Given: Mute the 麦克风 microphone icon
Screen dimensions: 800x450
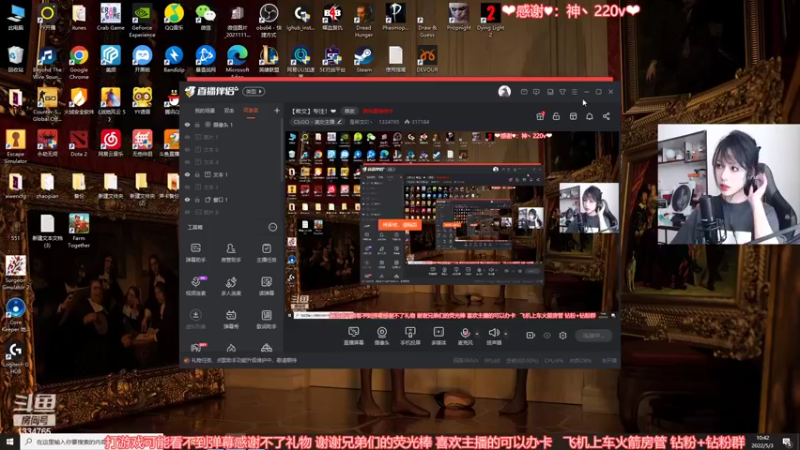Looking at the screenshot, I should [x=465, y=333].
